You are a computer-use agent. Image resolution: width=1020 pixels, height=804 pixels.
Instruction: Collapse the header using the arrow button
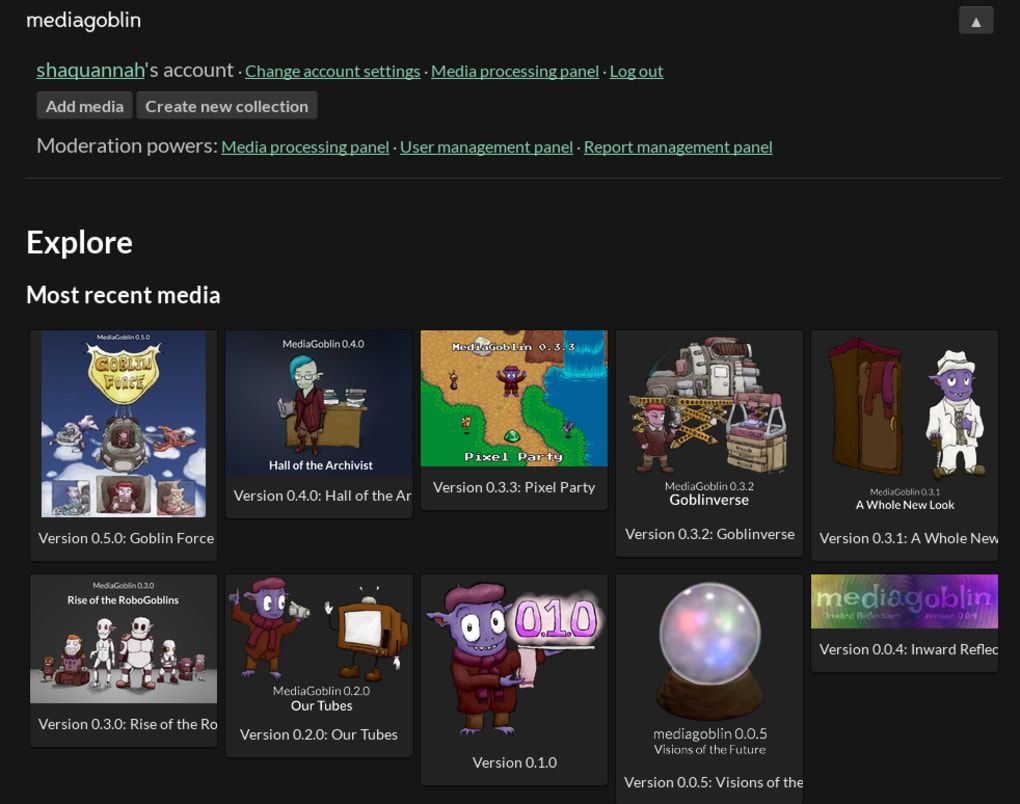(x=975, y=19)
